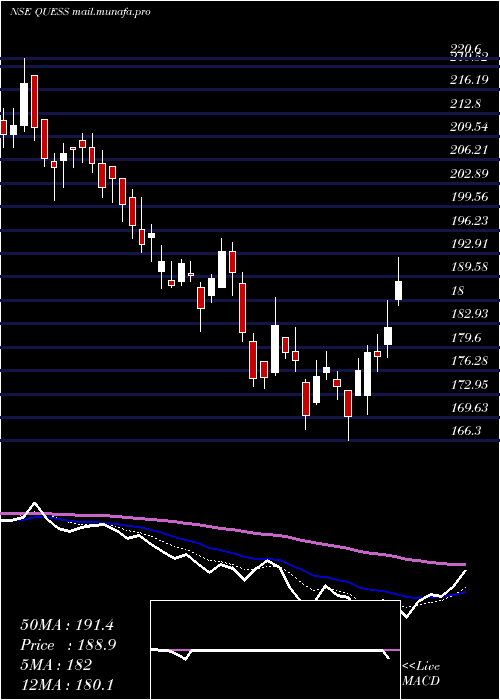The width and height of the screenshot is (500, 700).
Task: Click the 179.6 price level label
Action: tap(466, 338)
